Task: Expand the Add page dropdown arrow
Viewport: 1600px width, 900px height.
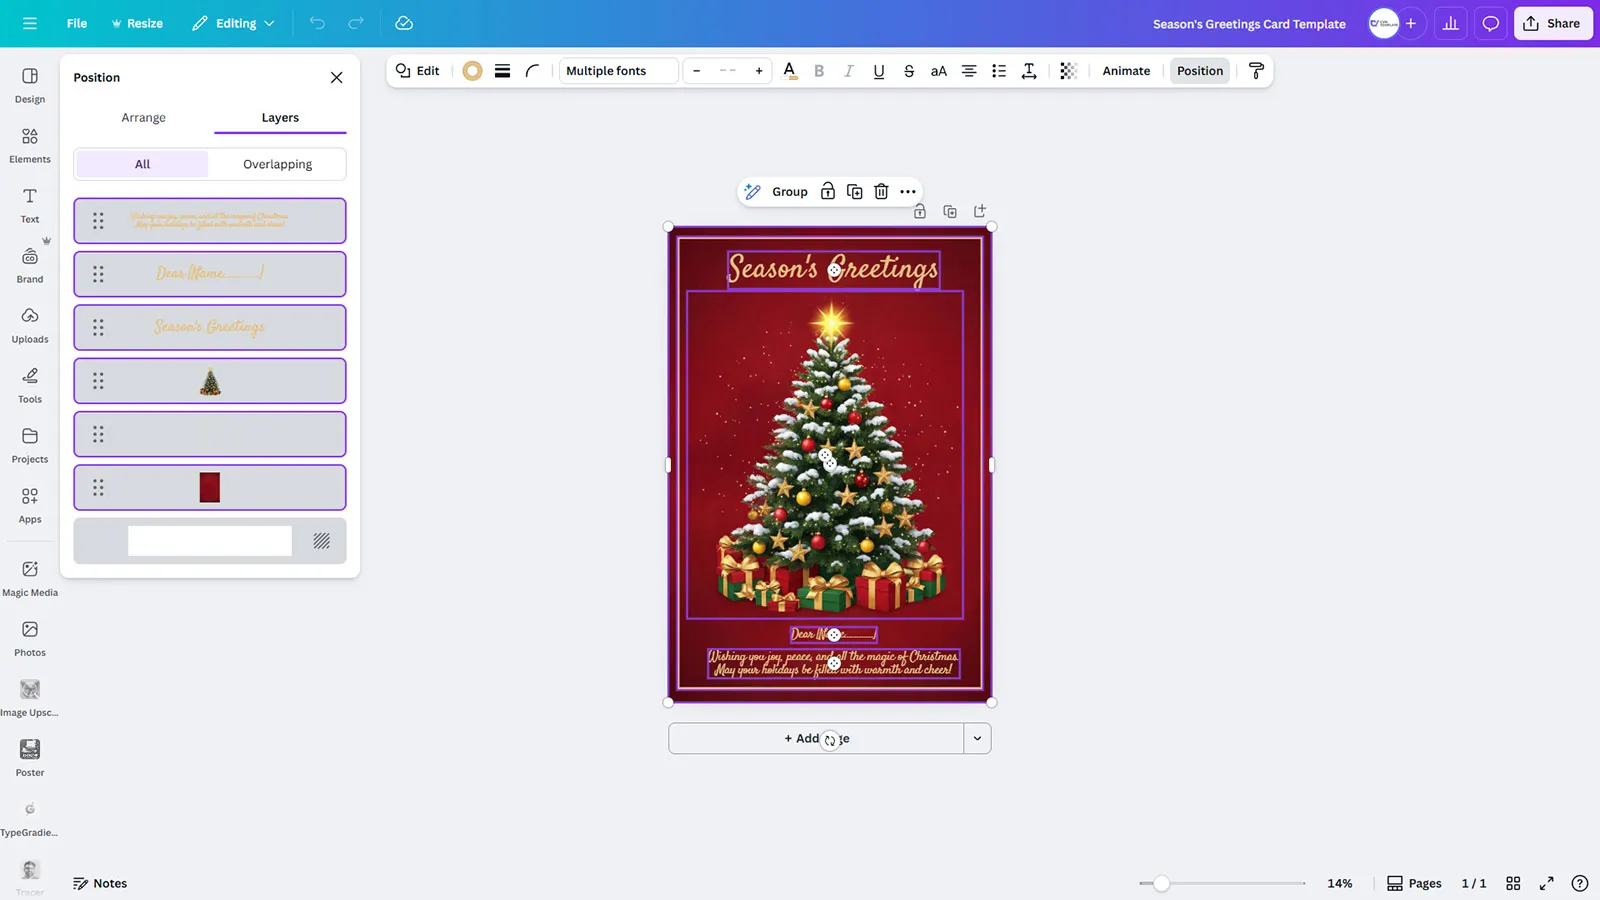Action: click(x=977, y=738)
